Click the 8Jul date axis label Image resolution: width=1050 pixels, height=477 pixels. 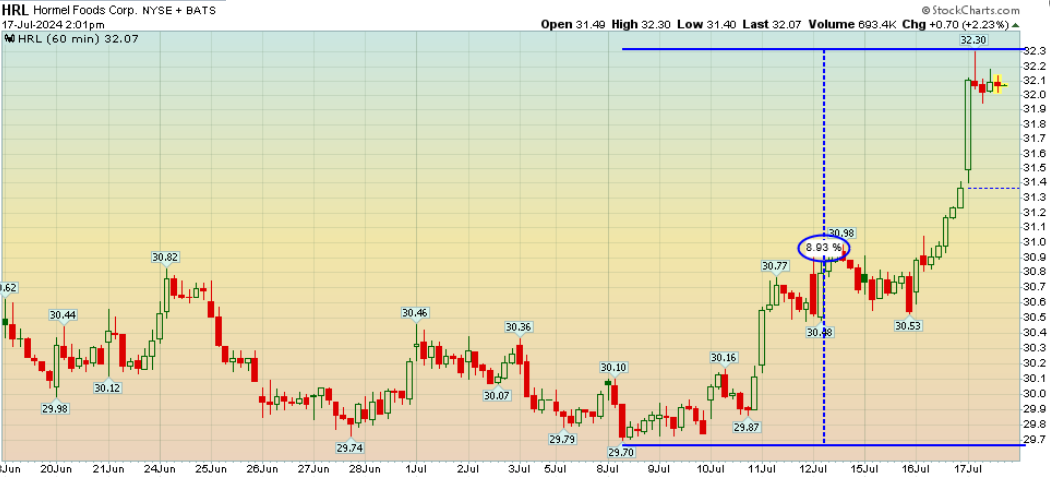pos(609,468)
